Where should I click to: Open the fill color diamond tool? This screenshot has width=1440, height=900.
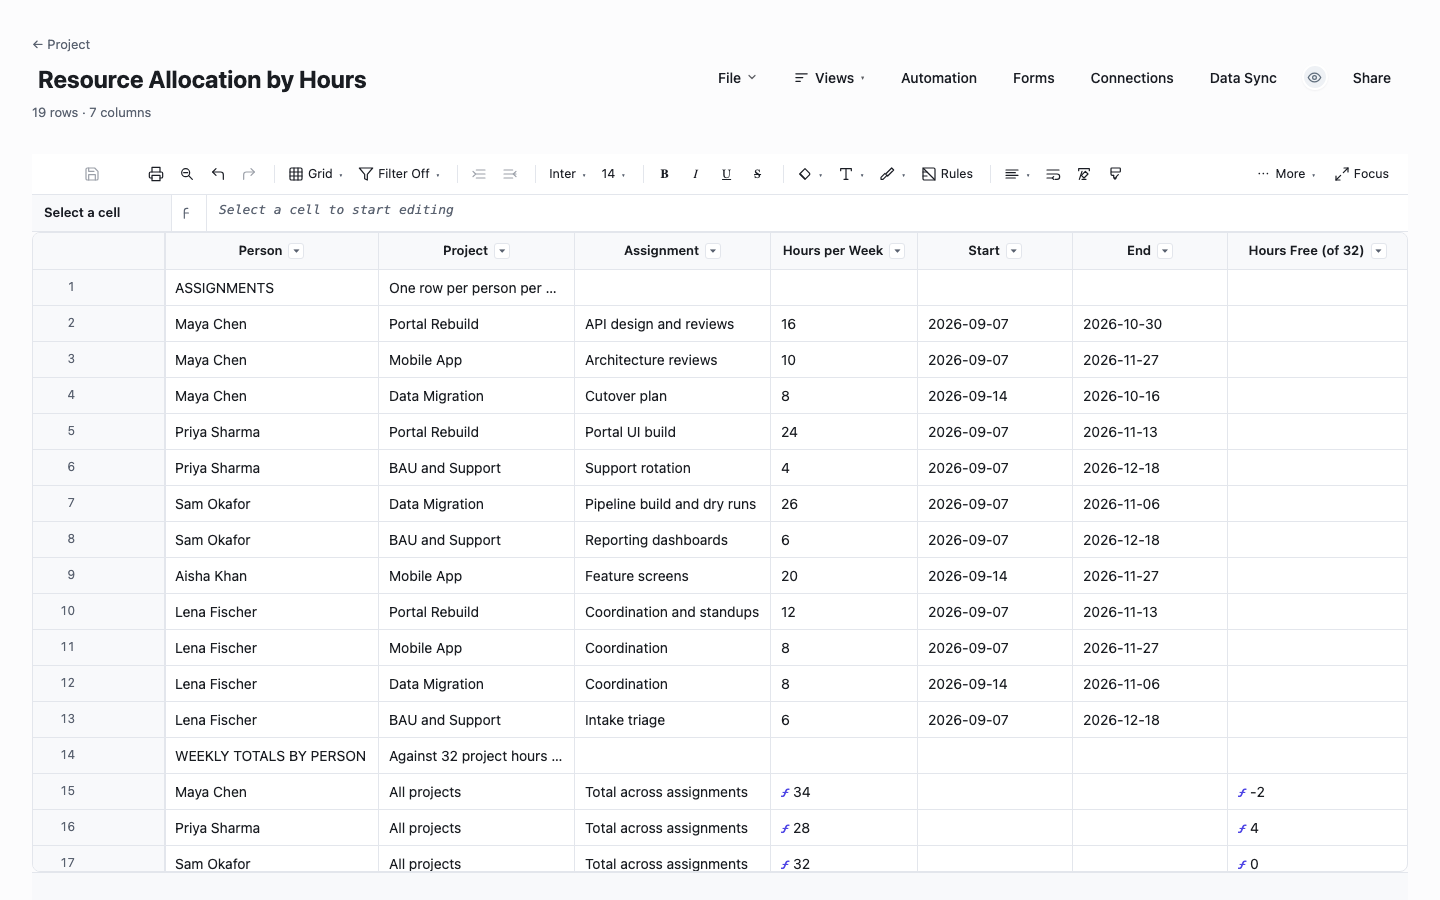pyautogui.click(x=810, y=174)
